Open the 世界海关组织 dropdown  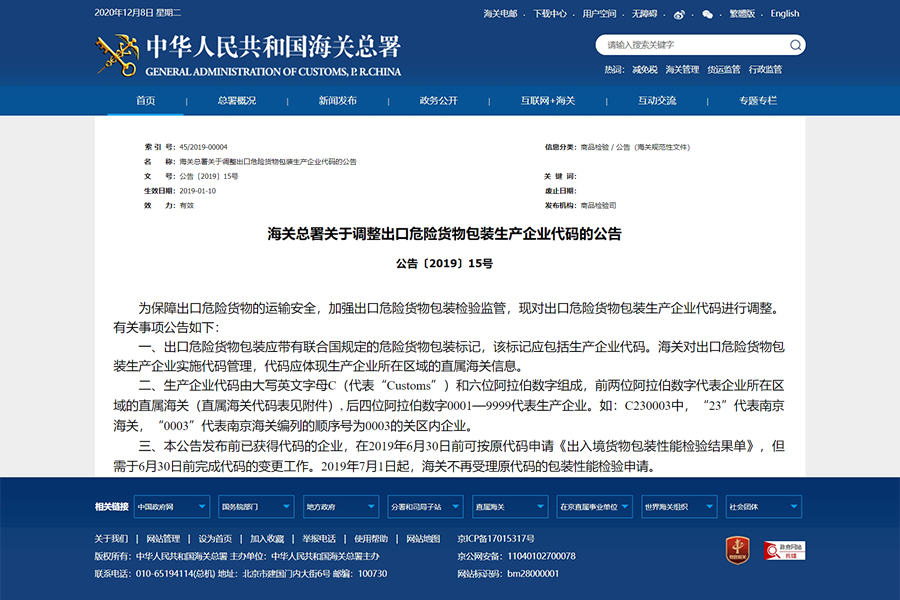(679, 506)
